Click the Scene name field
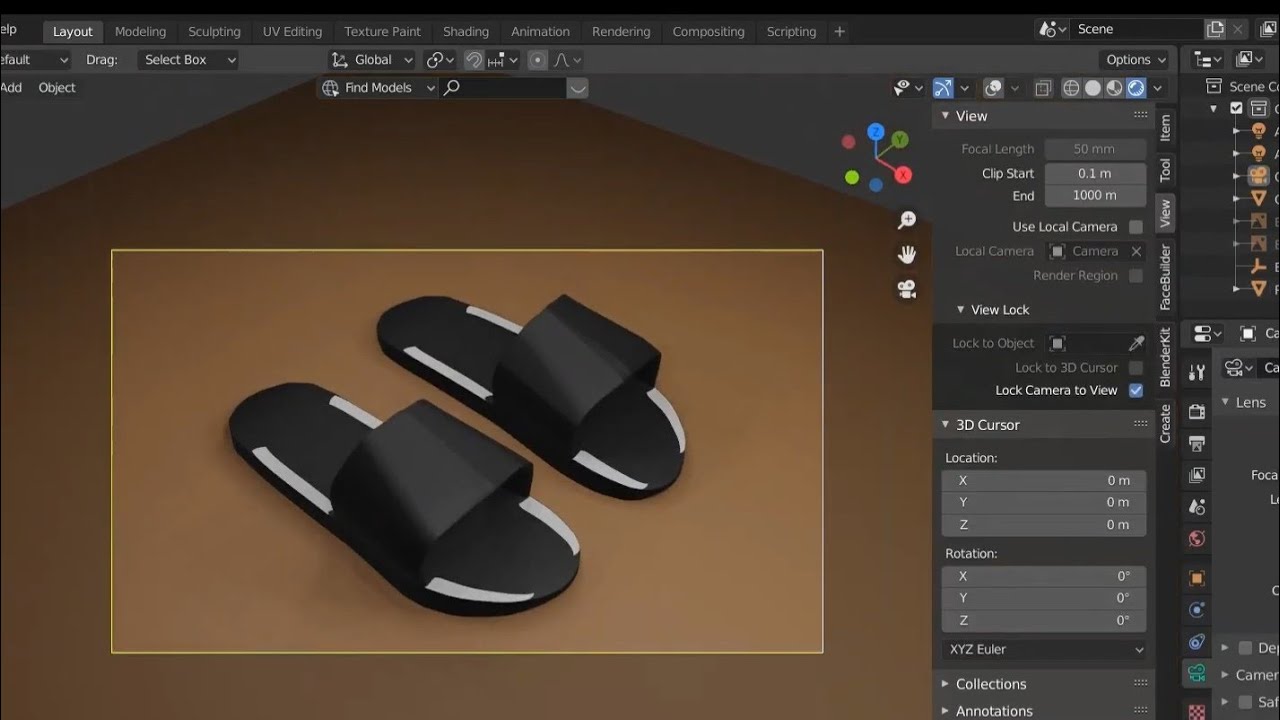 click(1138, 29)
